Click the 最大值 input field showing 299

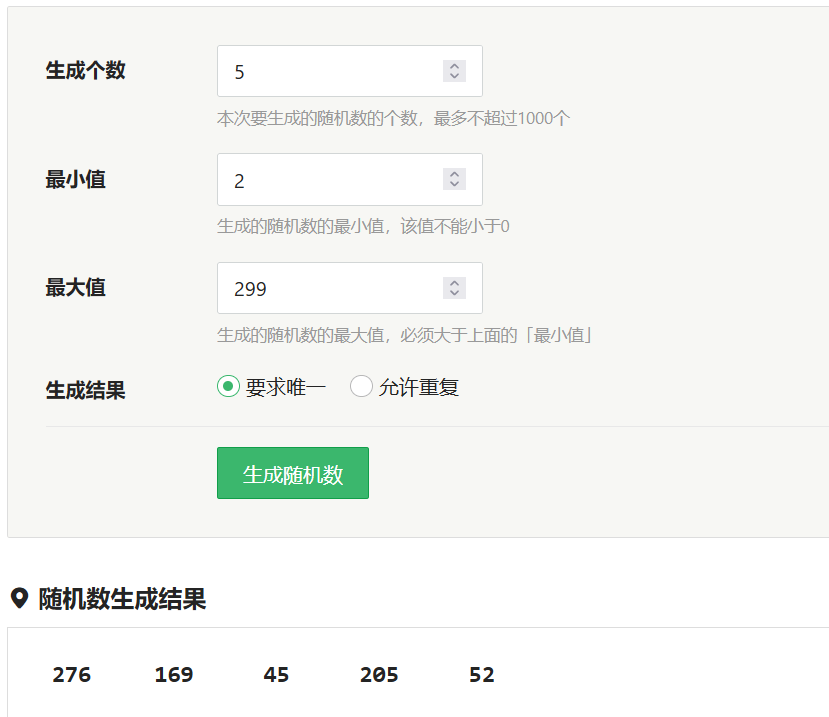[x=349, y=288]
